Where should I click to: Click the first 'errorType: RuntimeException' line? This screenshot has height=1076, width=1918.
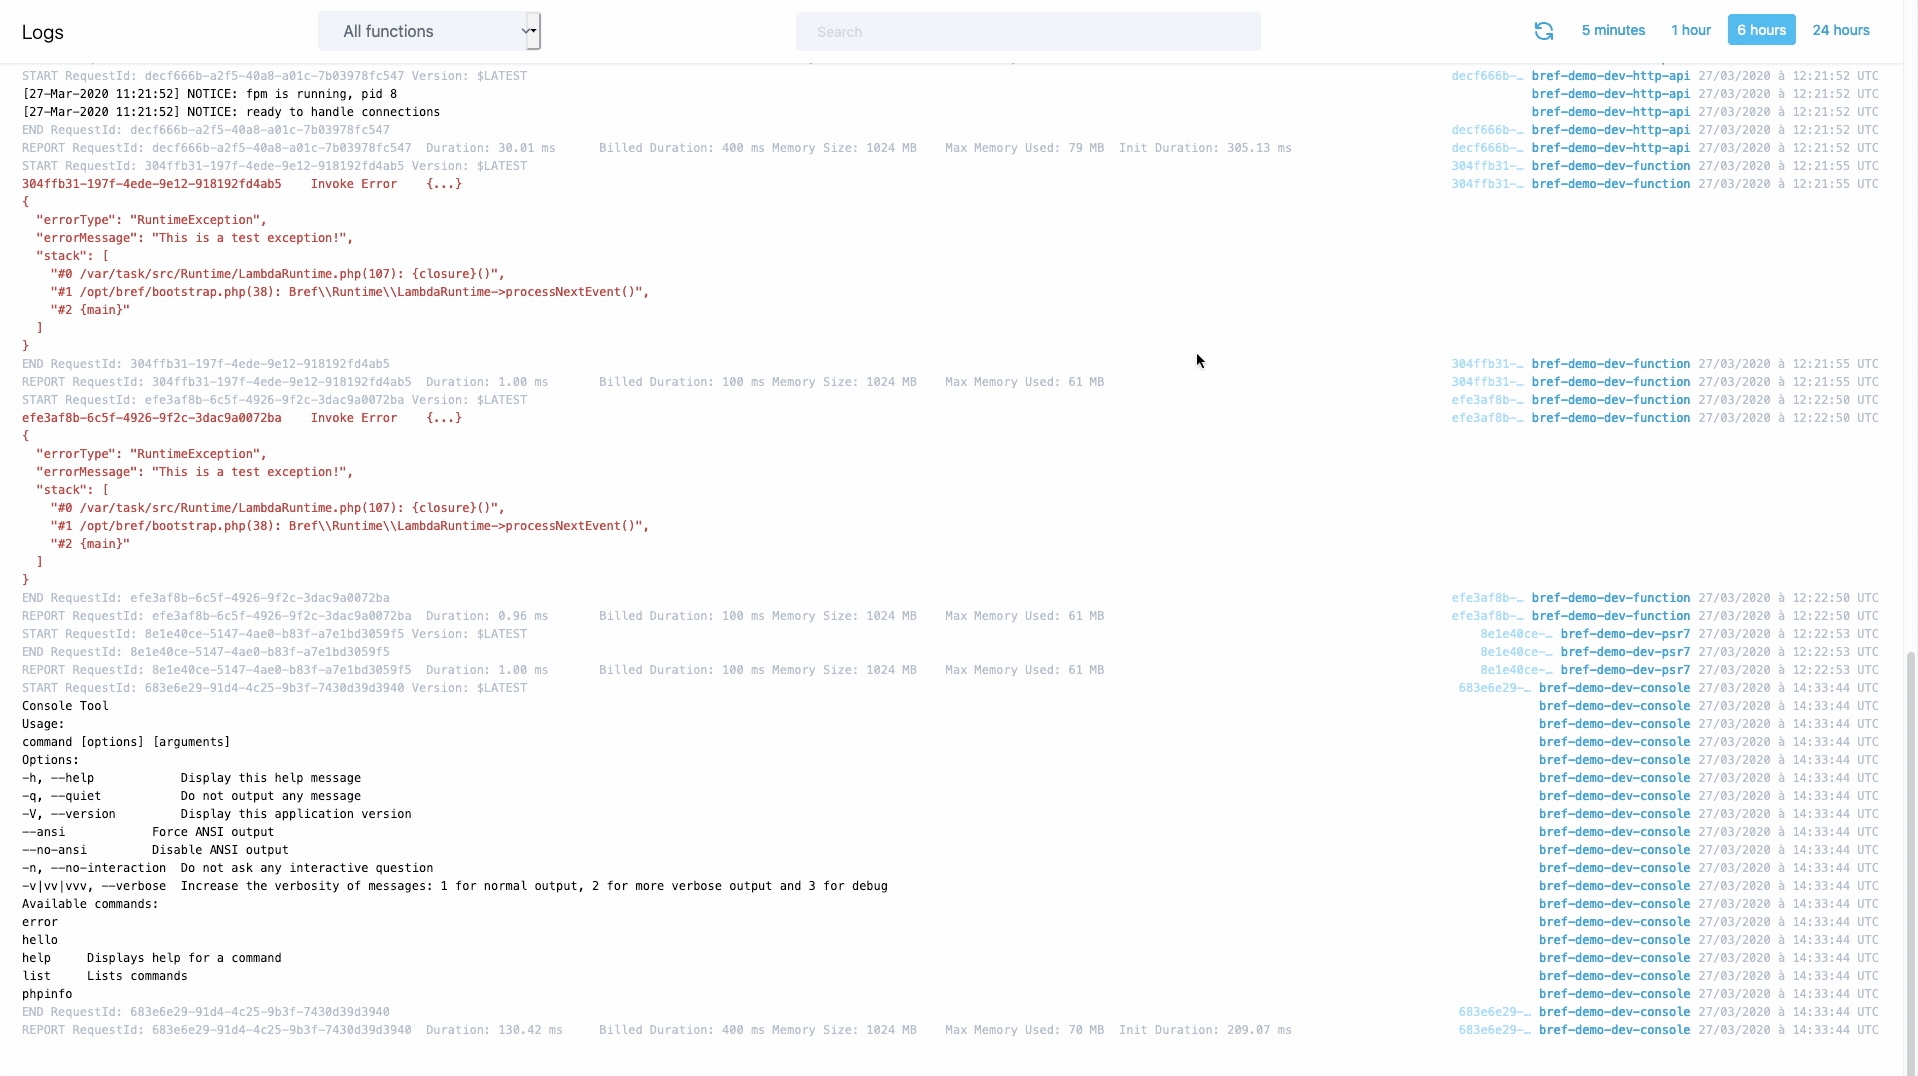click(151, 220)
